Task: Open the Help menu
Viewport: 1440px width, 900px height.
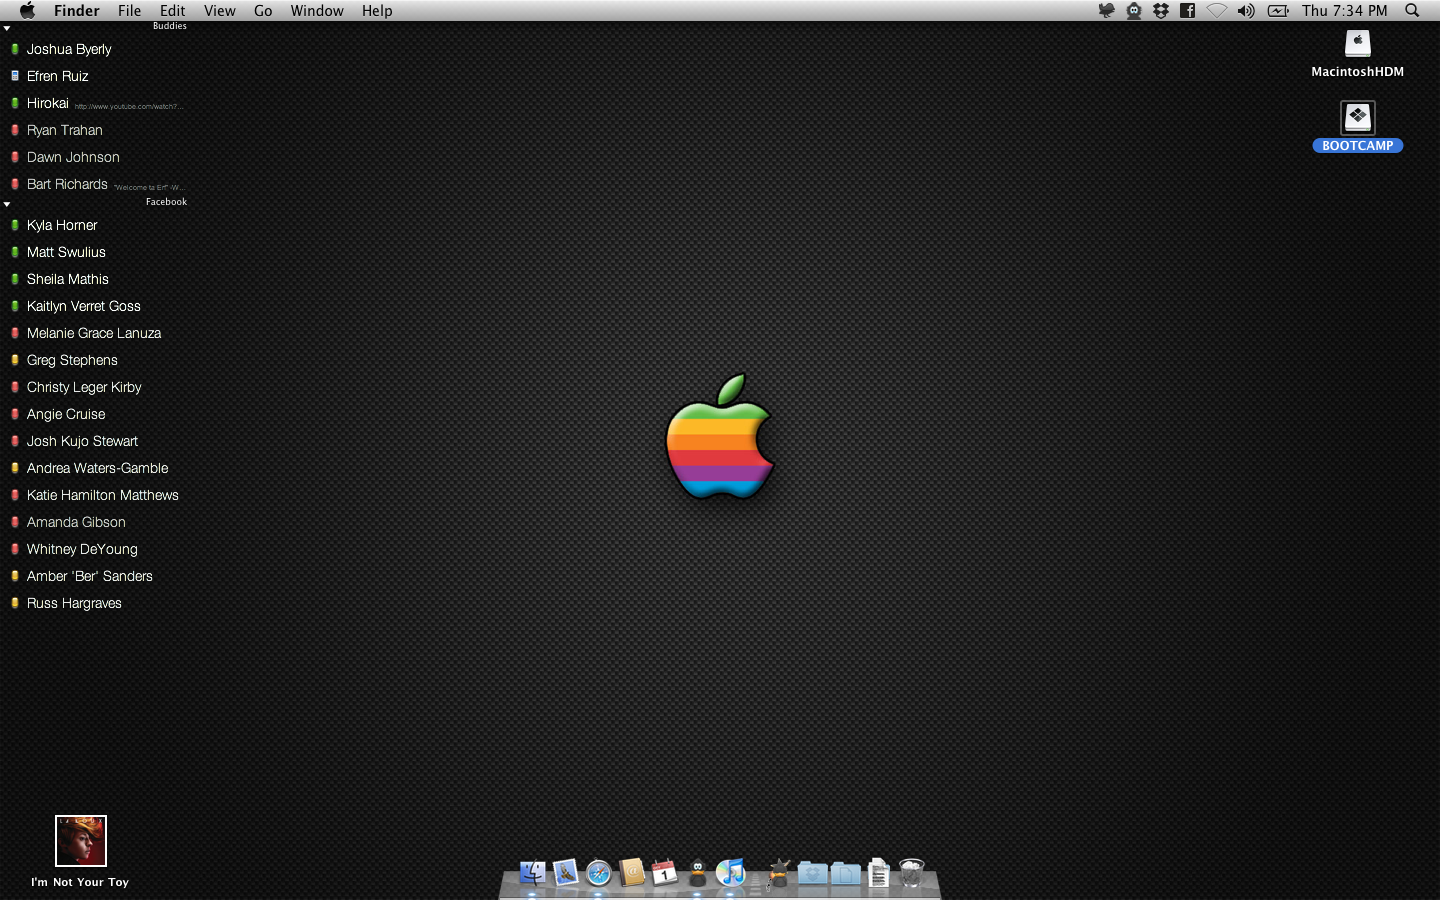Action: 377,11
